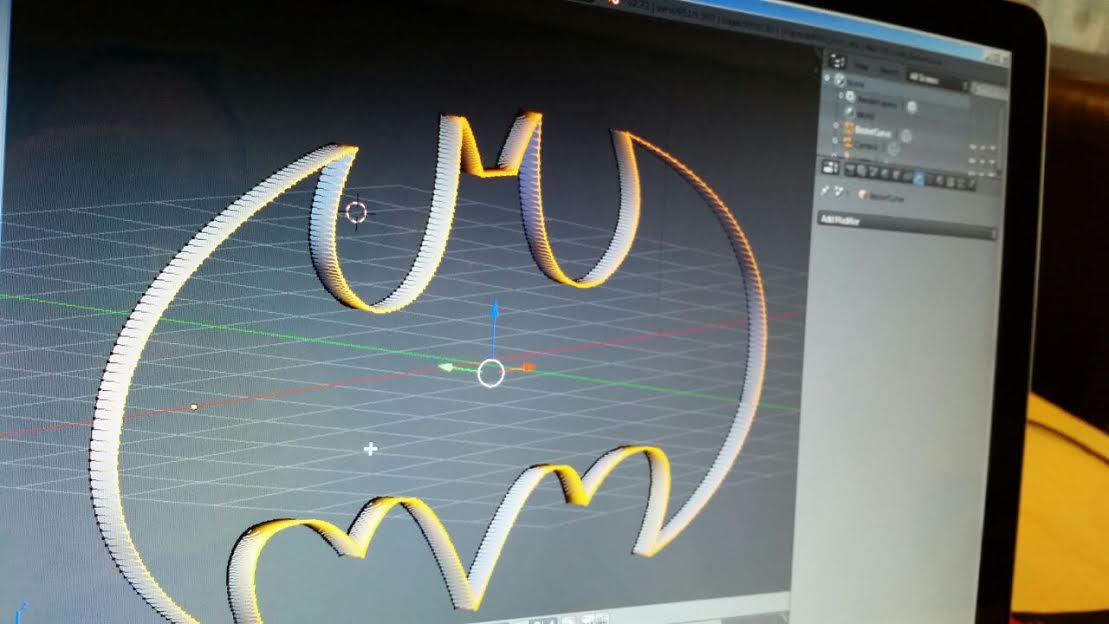Toggle BezierCurve selectability arrow

[x=982, y=148]
